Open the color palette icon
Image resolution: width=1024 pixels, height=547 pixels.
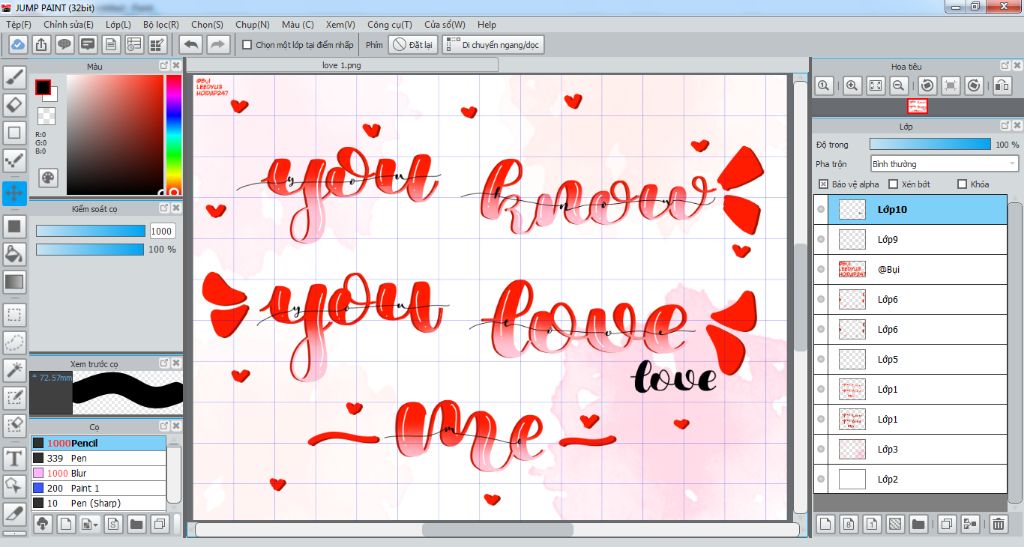[x=48, y=178]
